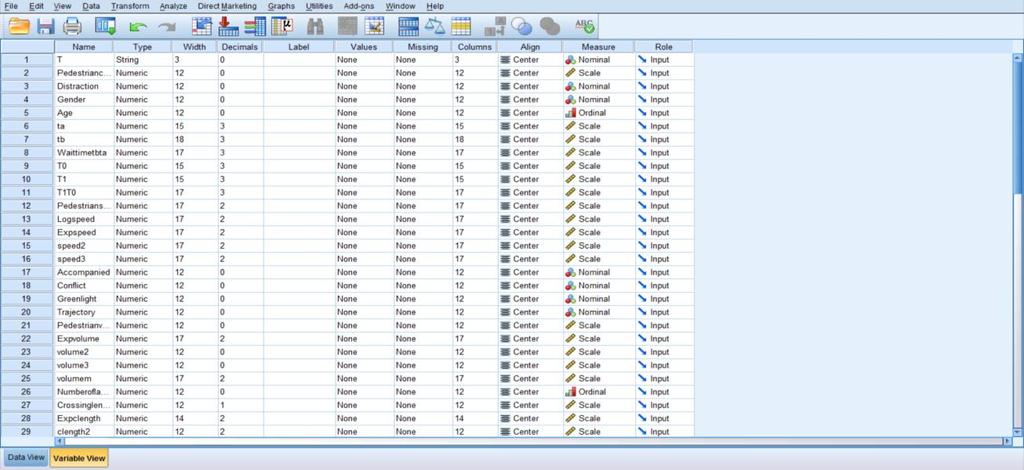Select row number 5 header
The height and width of the screenshot is (470, 1024).
coord(27,113)
